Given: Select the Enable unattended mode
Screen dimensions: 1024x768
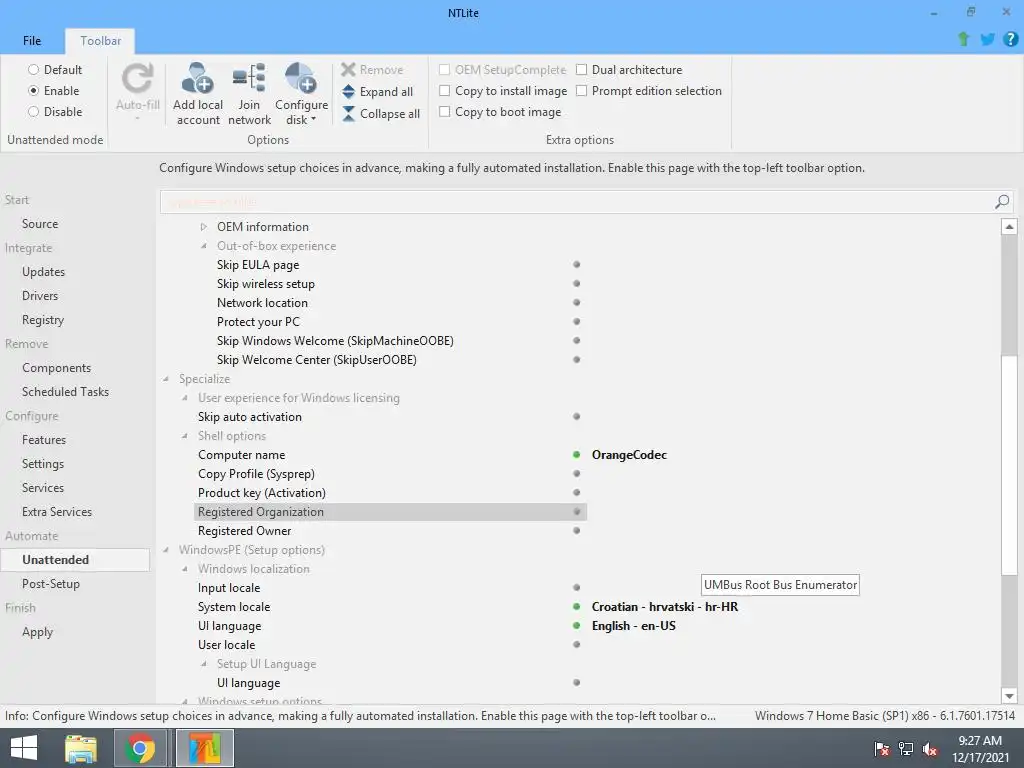Looking at the screenshot, I should click(x=33, y=91).
